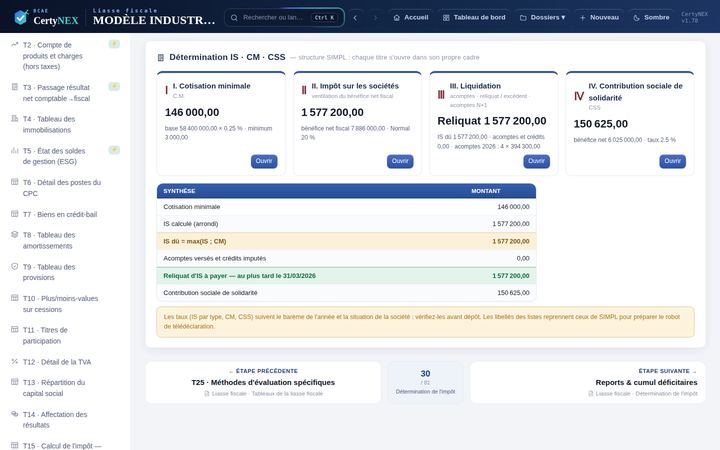This screenshot has height=450, width=720.
Task: Click the T10 table icon
Action: point(15,298)
